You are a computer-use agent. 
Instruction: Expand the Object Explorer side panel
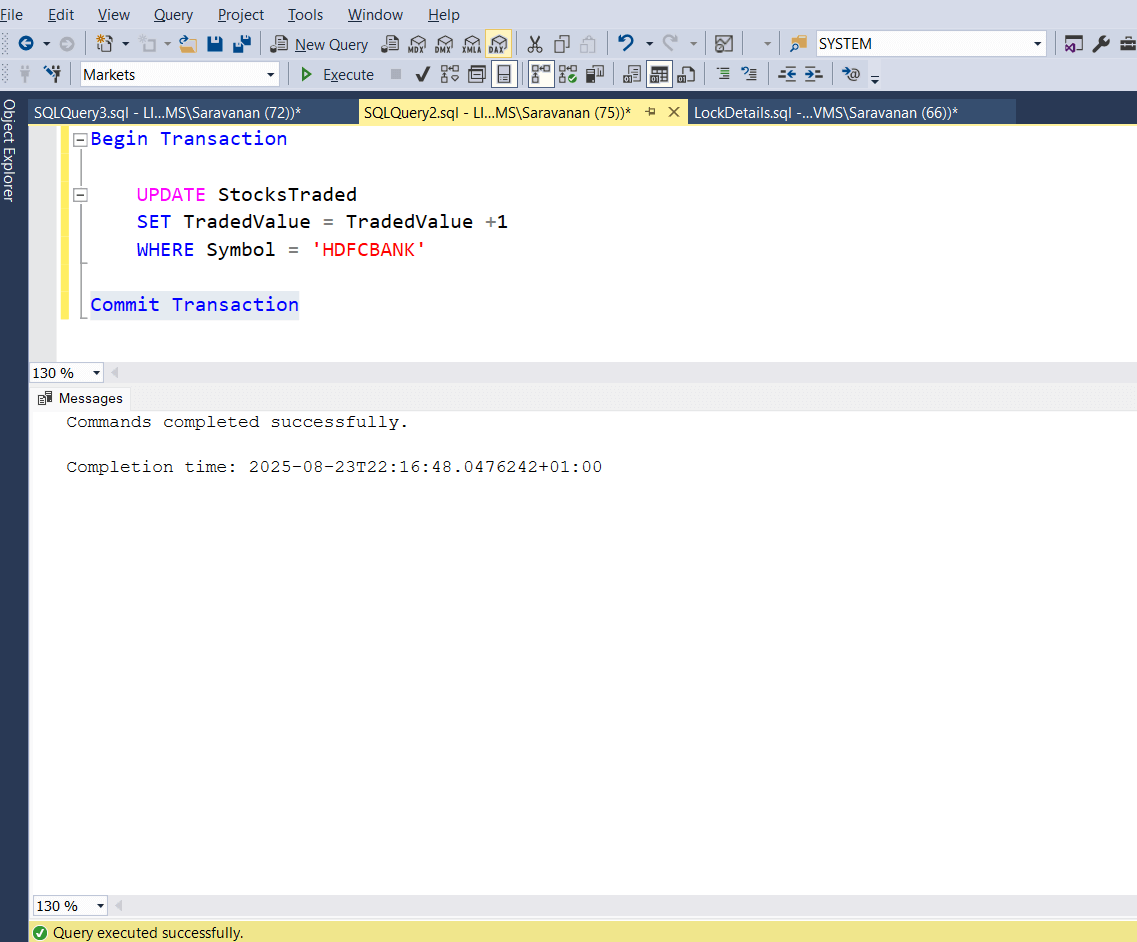pyautogui.click(x=9, y=150)
